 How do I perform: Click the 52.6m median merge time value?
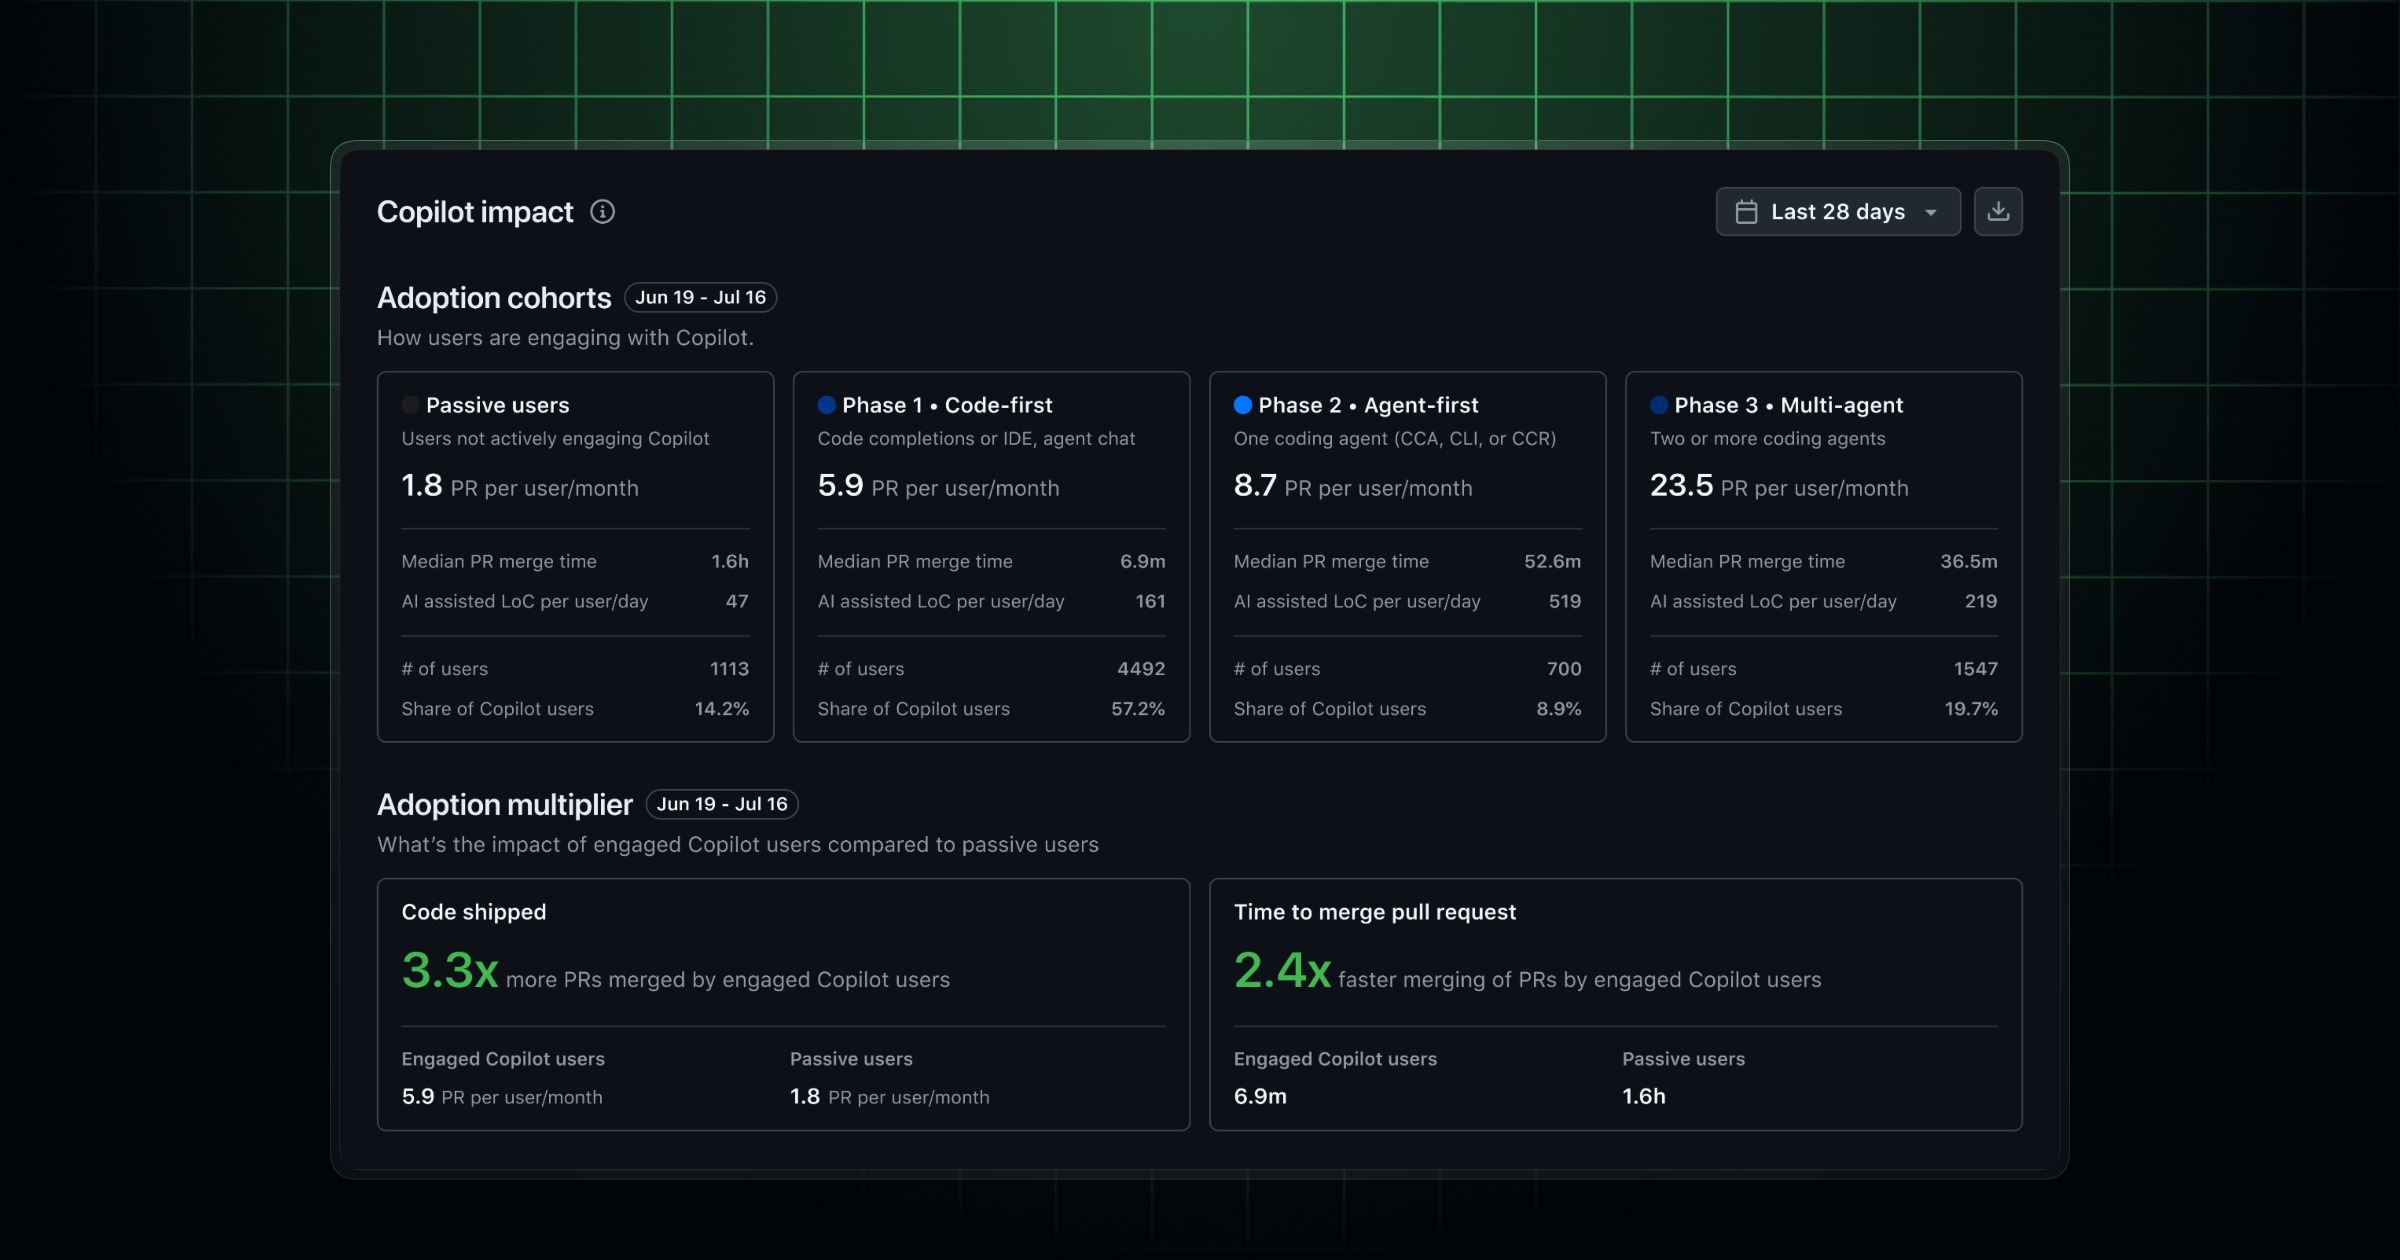pos(1552,562)
